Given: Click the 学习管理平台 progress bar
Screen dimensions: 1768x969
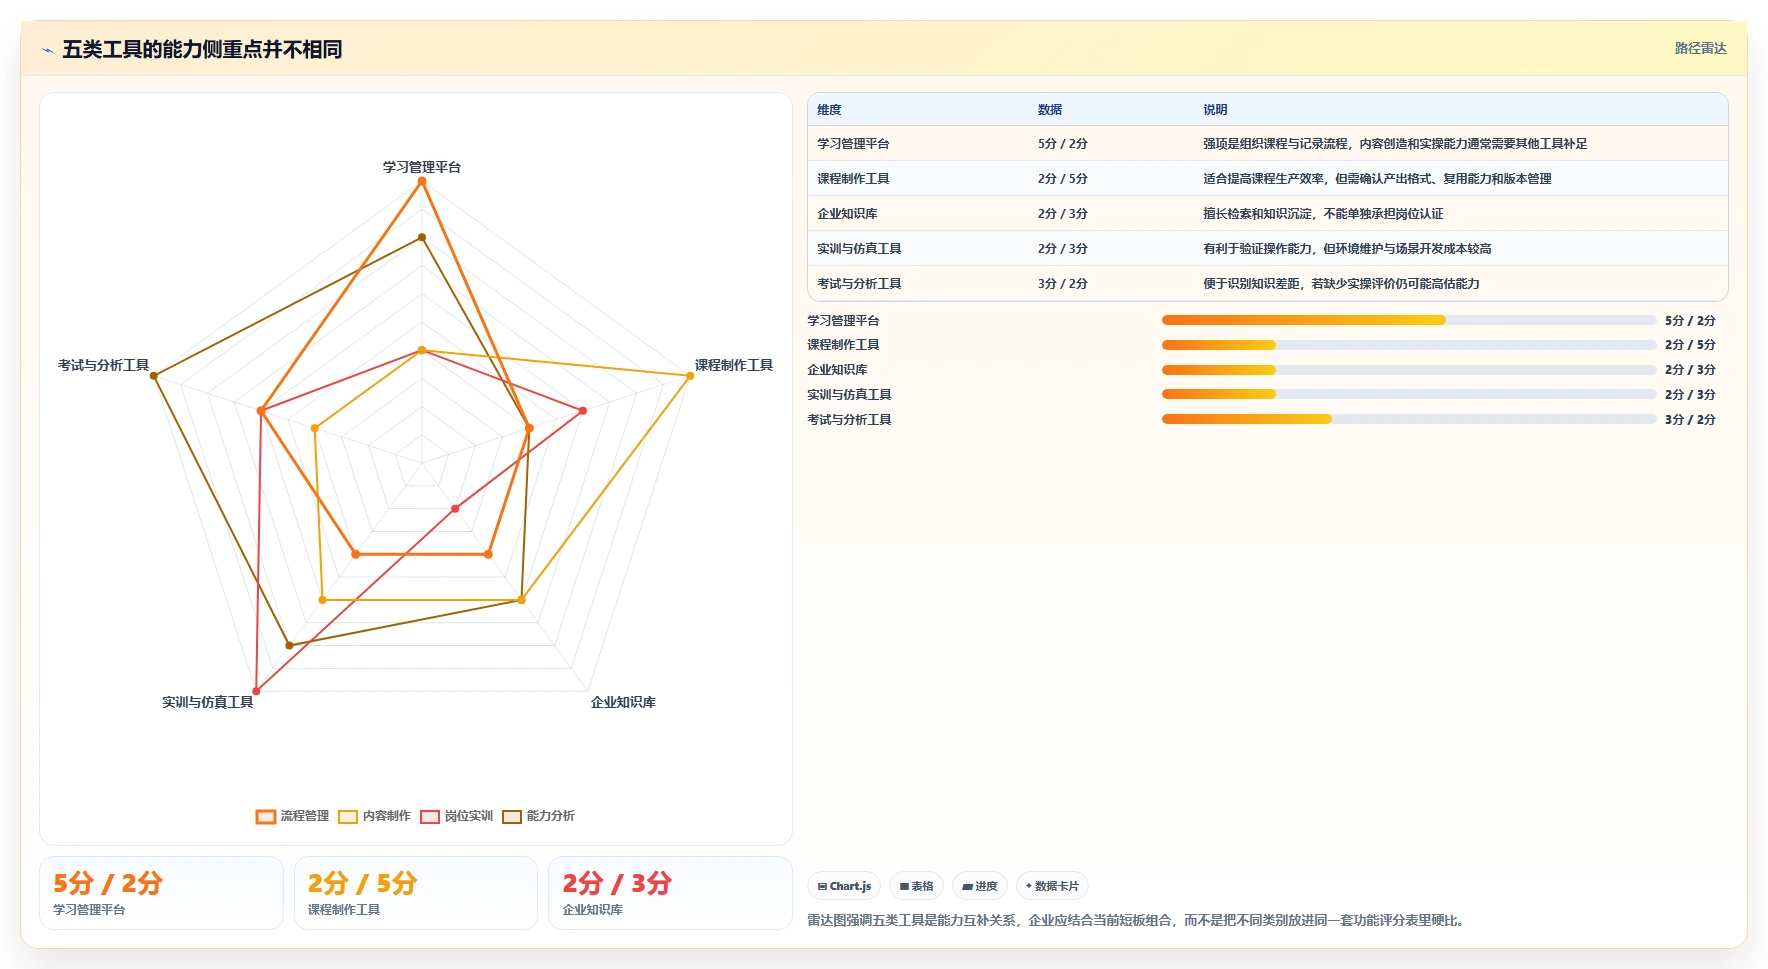Looking at the screenshot, I should (x=1409, y=320).
